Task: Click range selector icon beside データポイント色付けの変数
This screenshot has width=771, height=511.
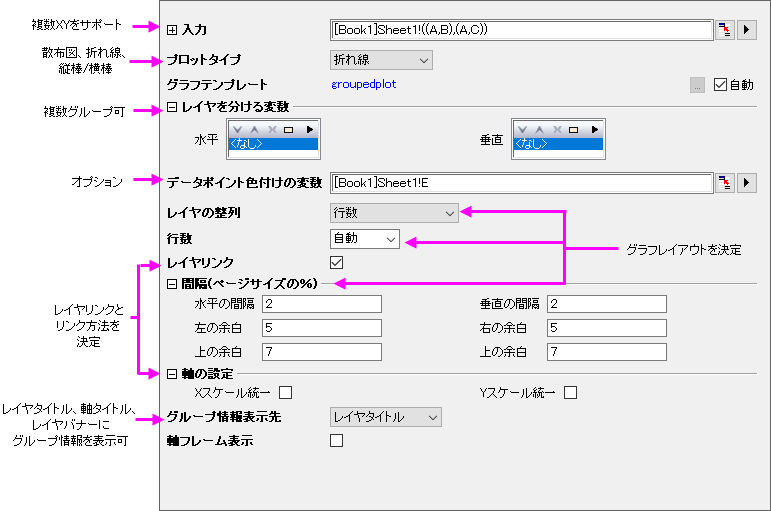Action: point(725,183)
